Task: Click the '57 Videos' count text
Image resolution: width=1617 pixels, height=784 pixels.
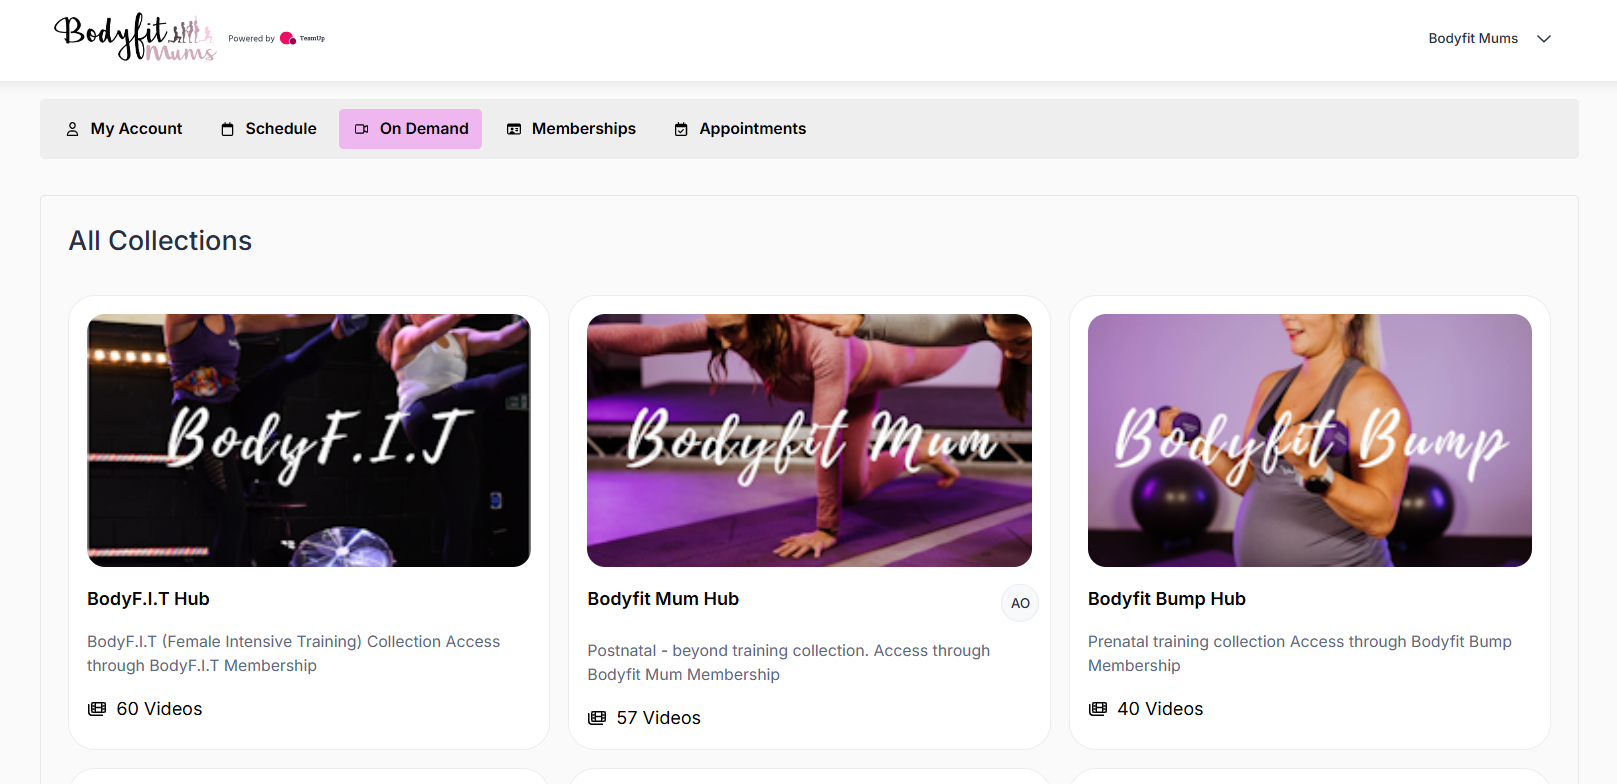Action: click(659, 718)
